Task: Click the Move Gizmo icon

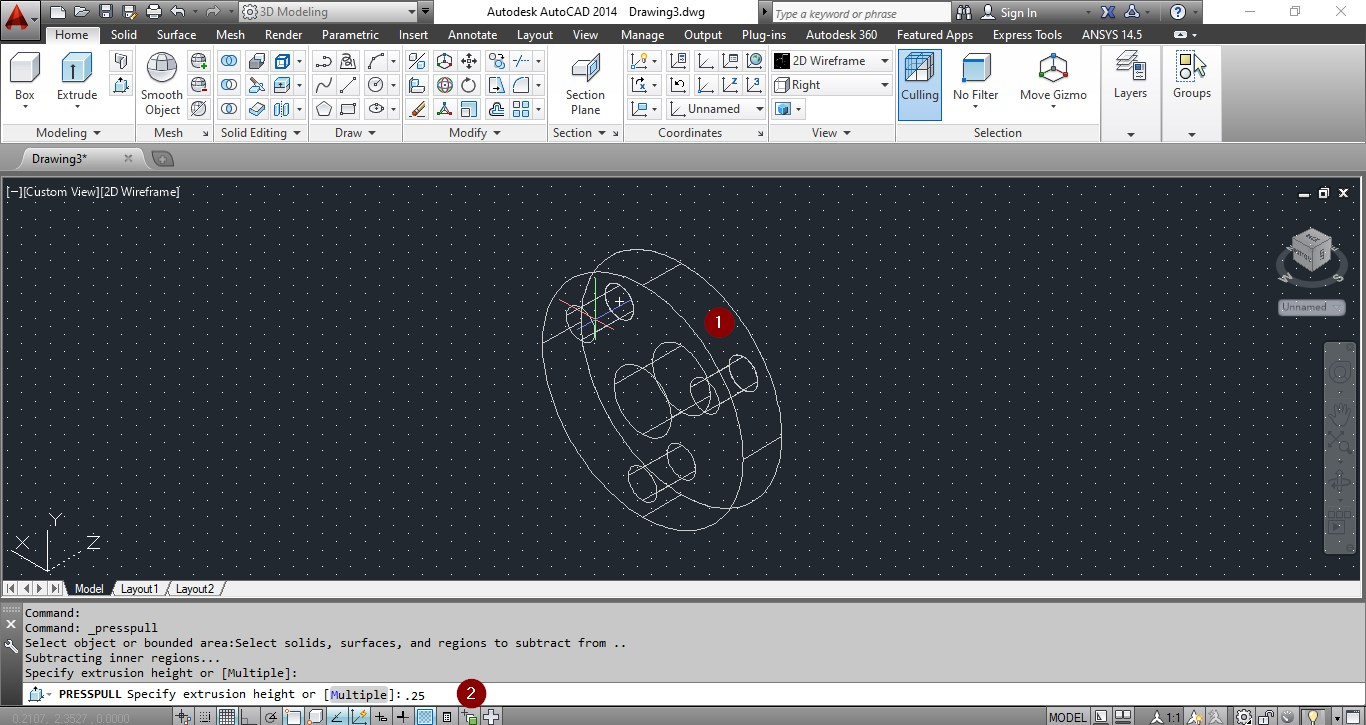Action: tap(1053, 70)
